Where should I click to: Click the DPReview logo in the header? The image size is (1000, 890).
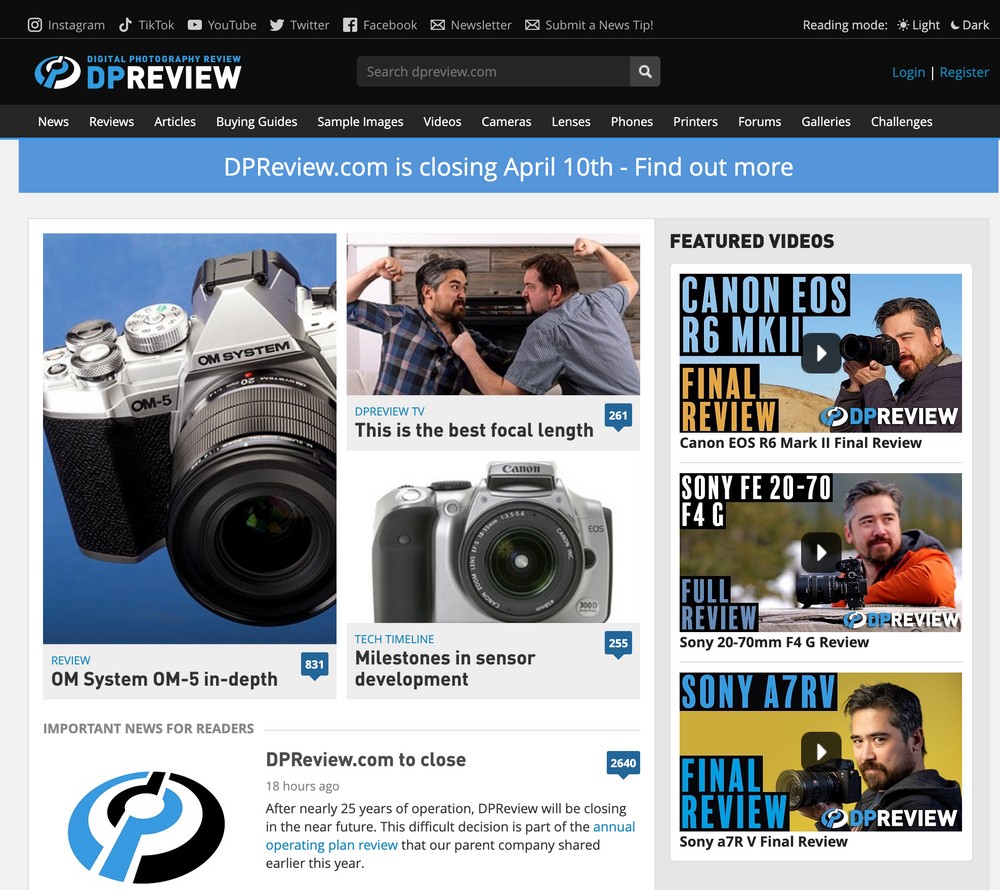138,72
